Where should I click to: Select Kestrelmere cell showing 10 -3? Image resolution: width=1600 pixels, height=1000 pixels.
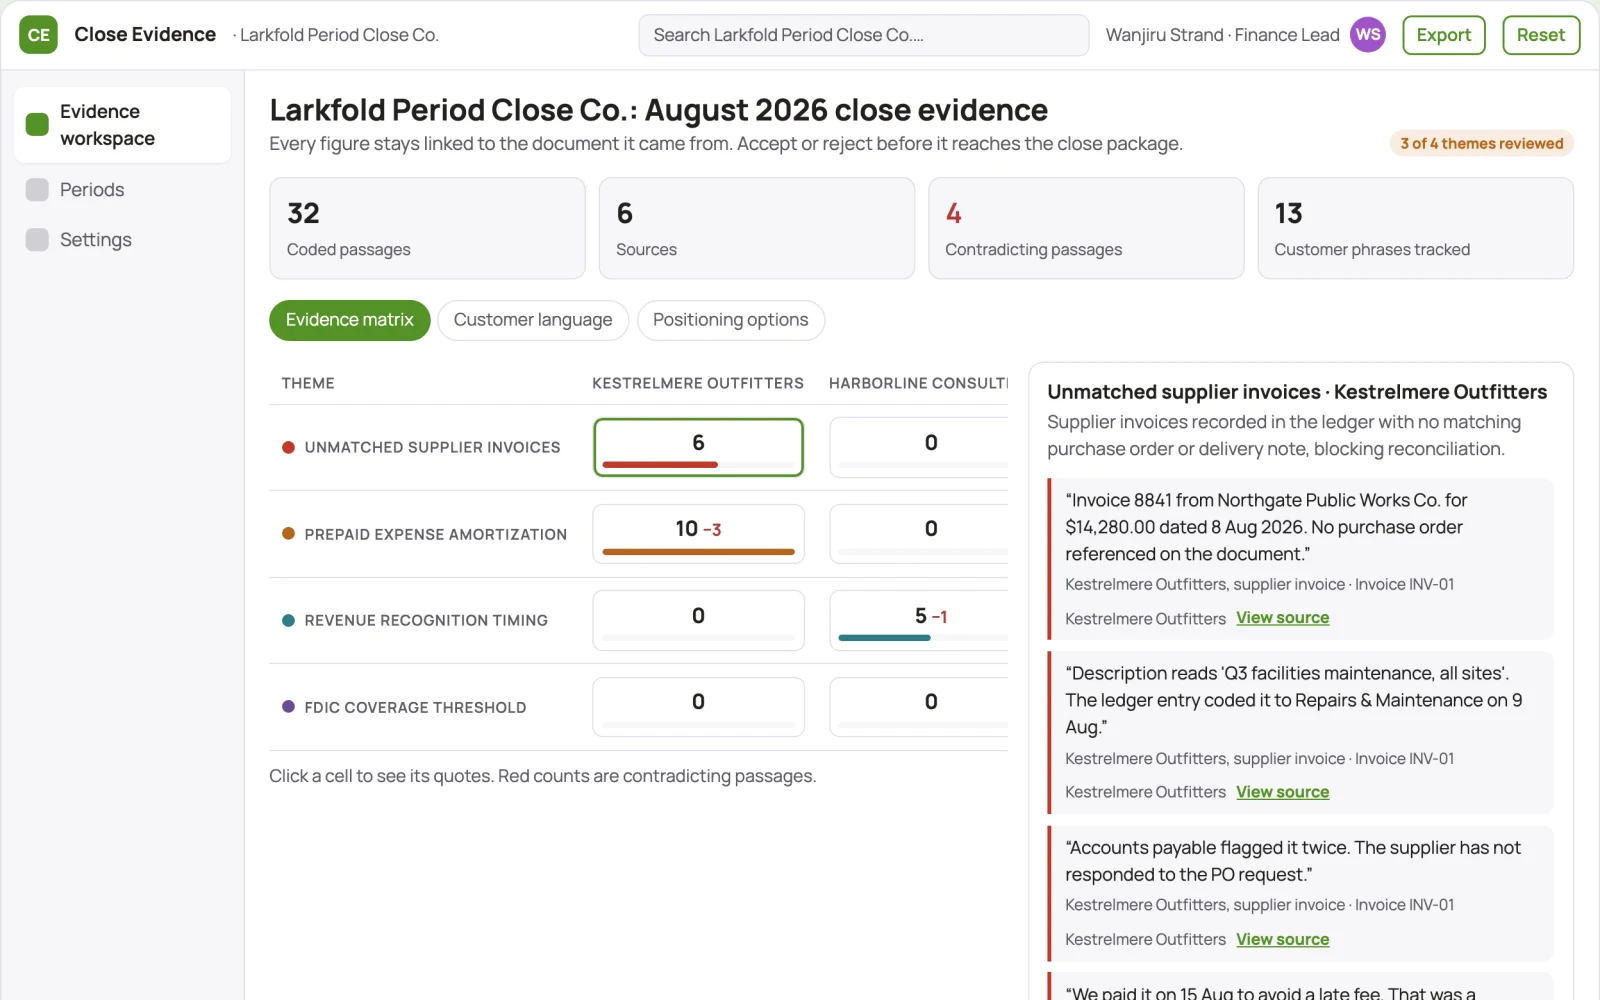pos(698,534)
